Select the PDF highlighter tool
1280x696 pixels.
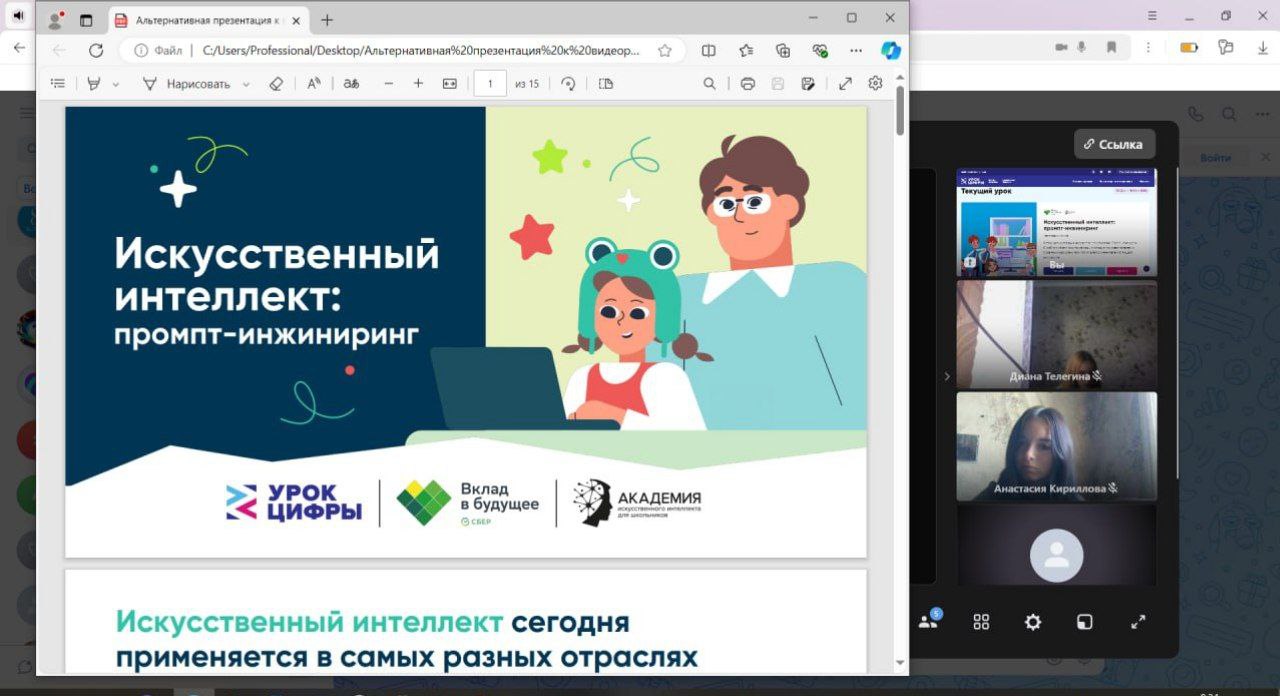(x=94, y=84)
